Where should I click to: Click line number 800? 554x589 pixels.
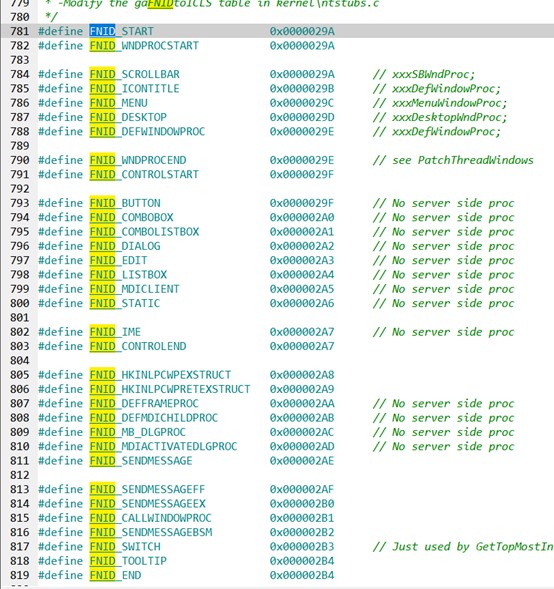[20, 303]
